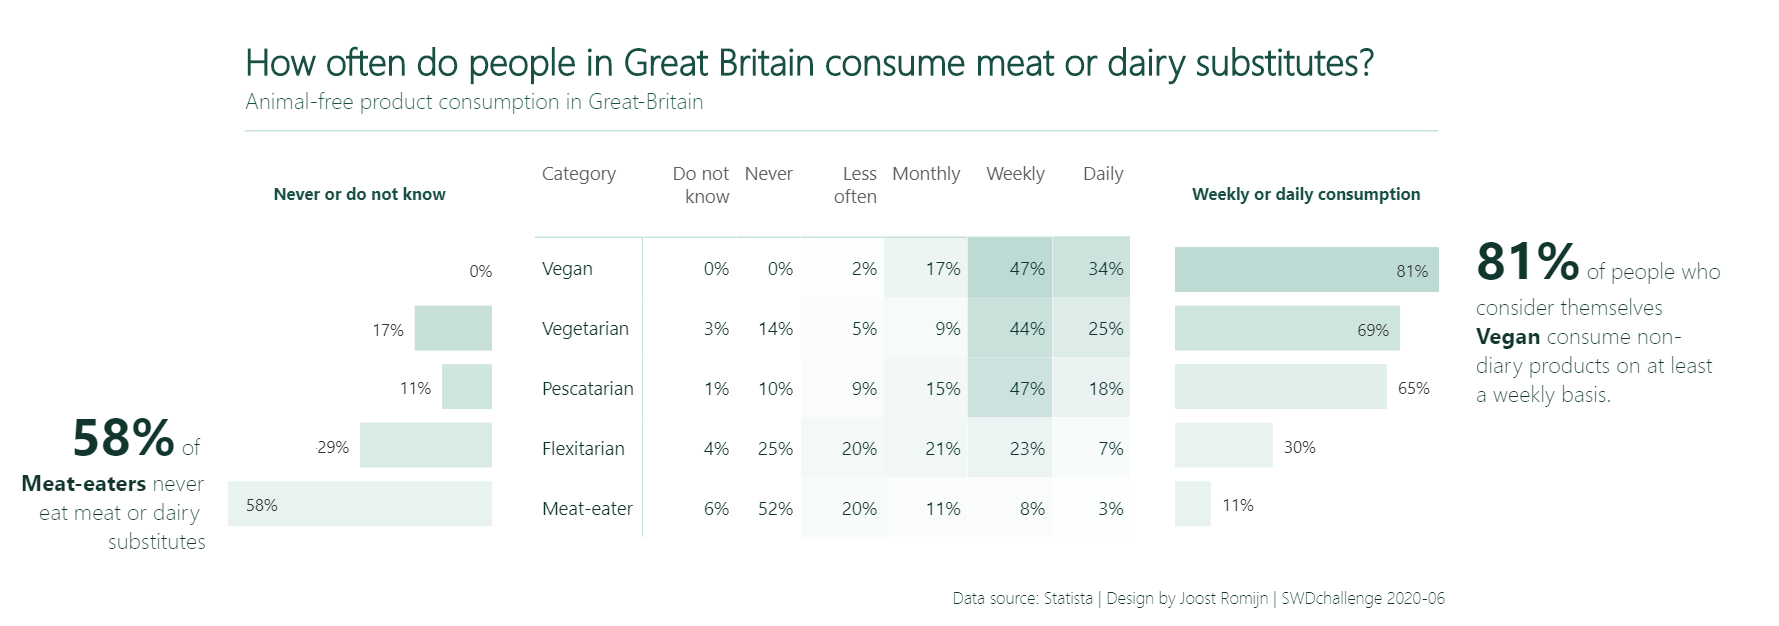Click the data source credit line
1779x626 pixels.
1198,598
